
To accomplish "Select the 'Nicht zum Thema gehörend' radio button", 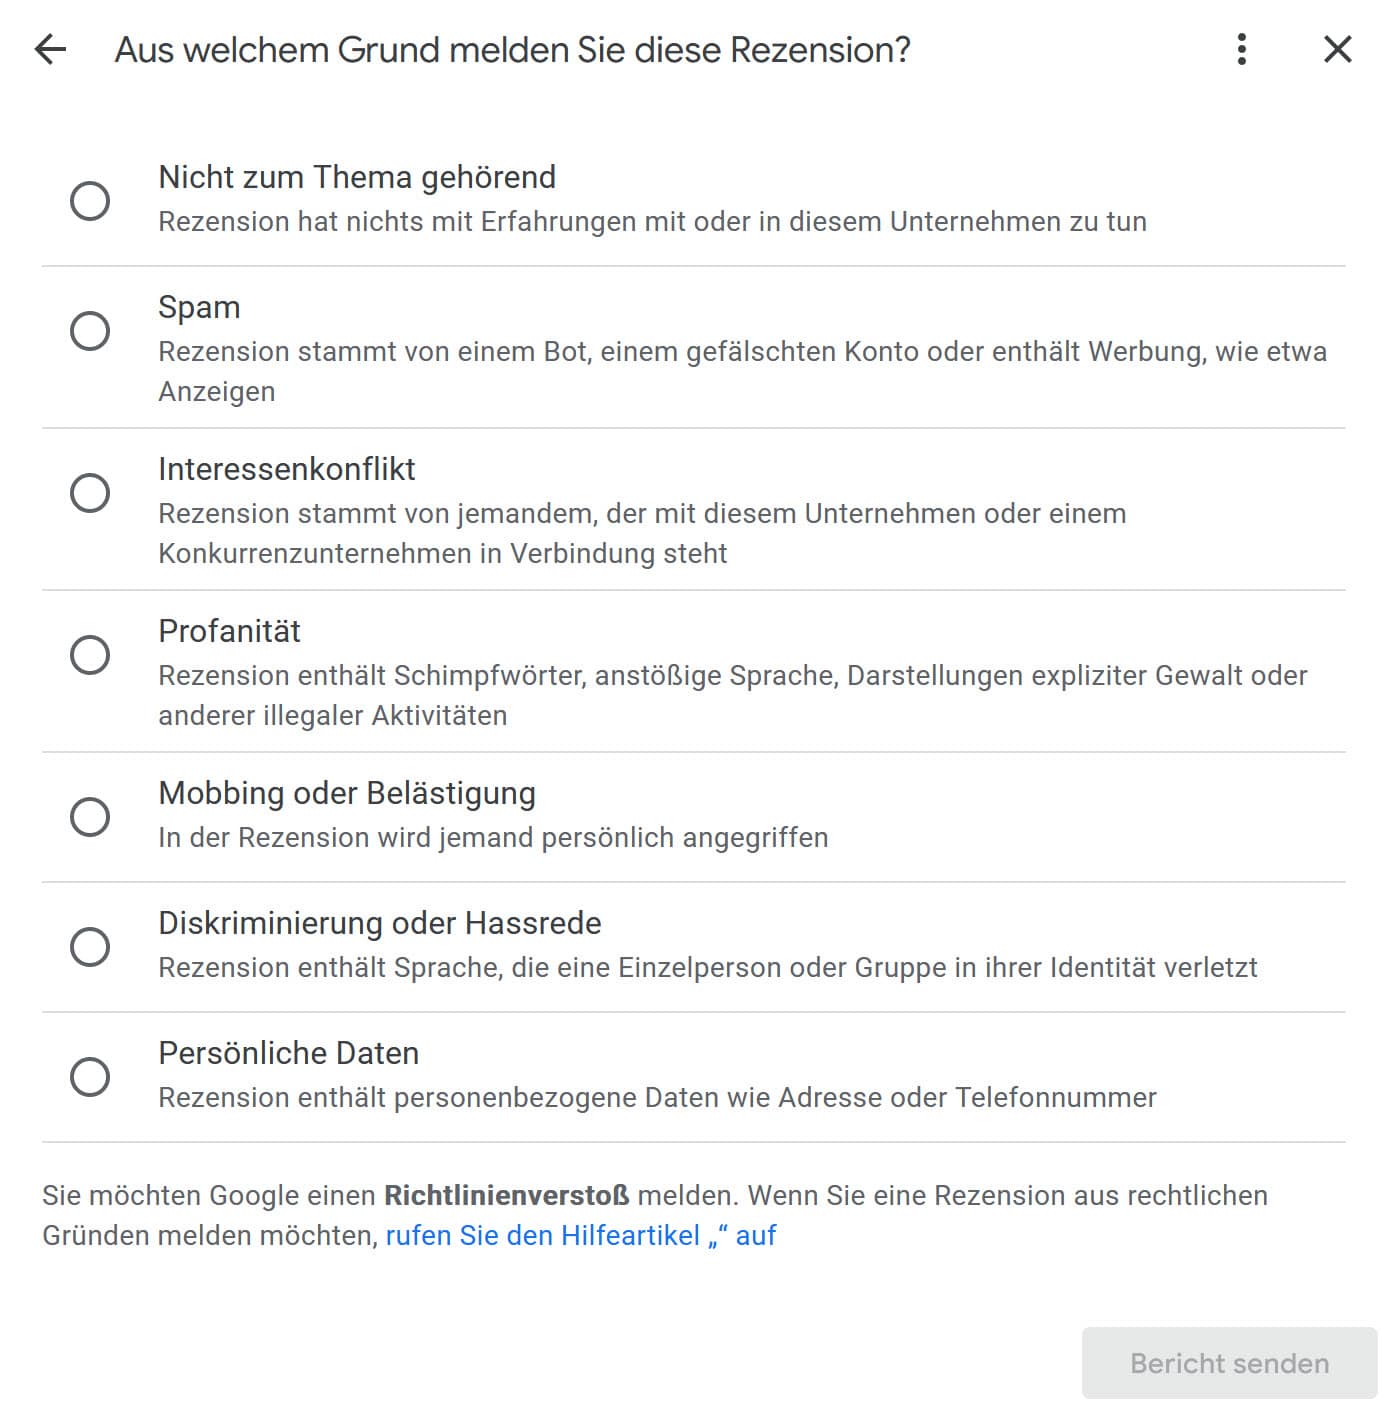I will click(90, 200).
